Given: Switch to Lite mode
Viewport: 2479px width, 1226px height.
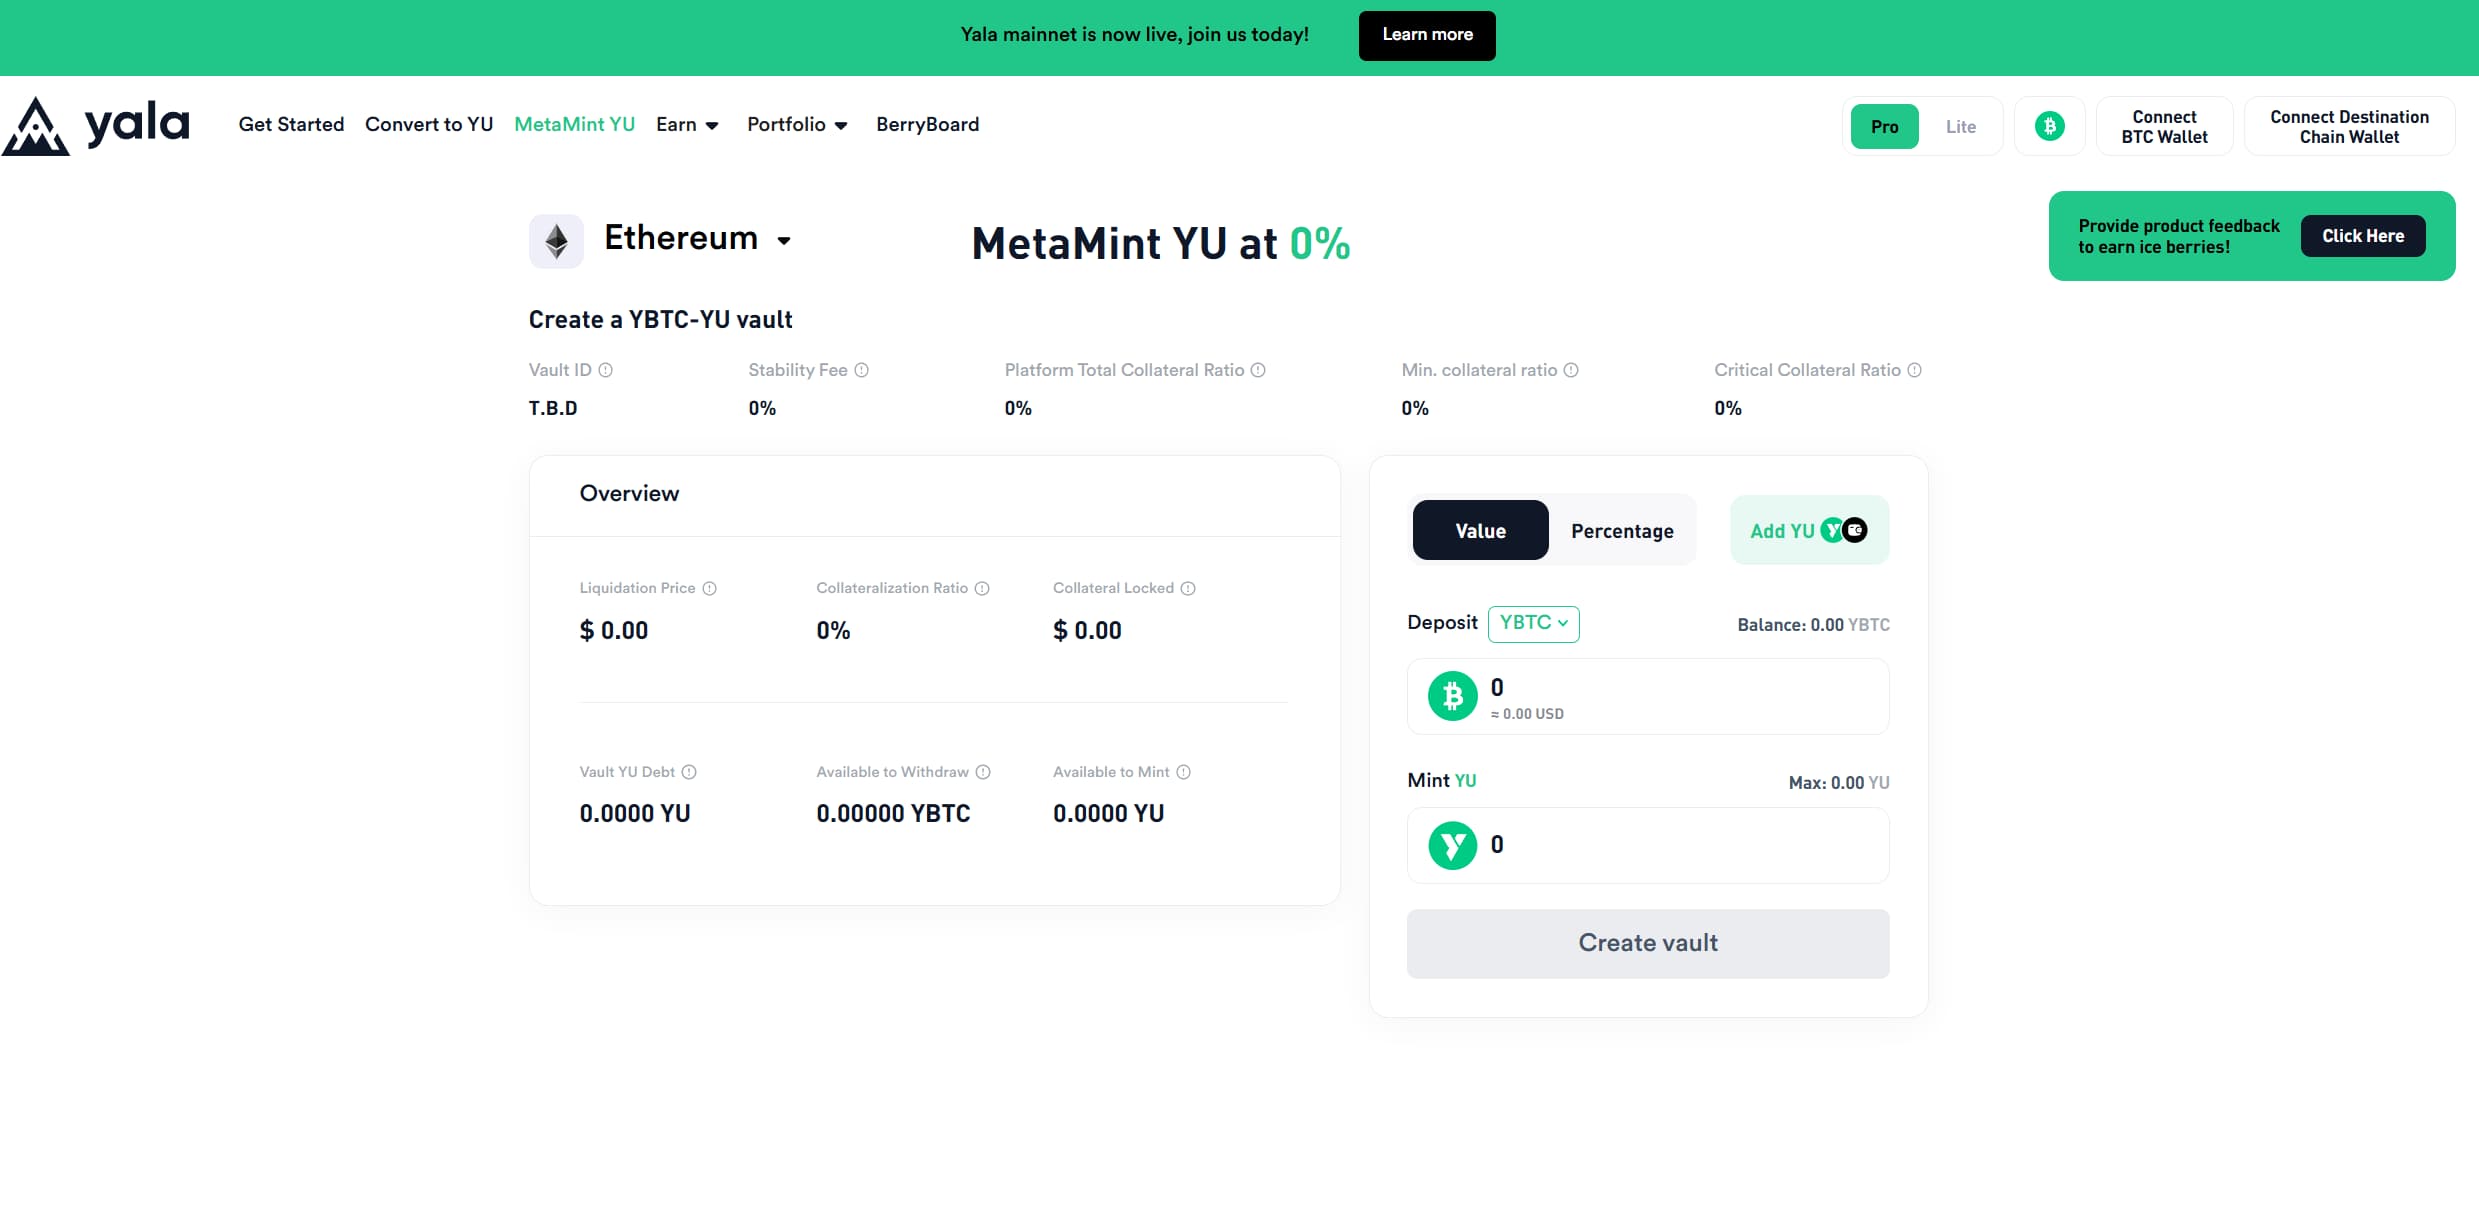Looking at the screenshot, I should pyautogui.click(x=1960, y=127).
